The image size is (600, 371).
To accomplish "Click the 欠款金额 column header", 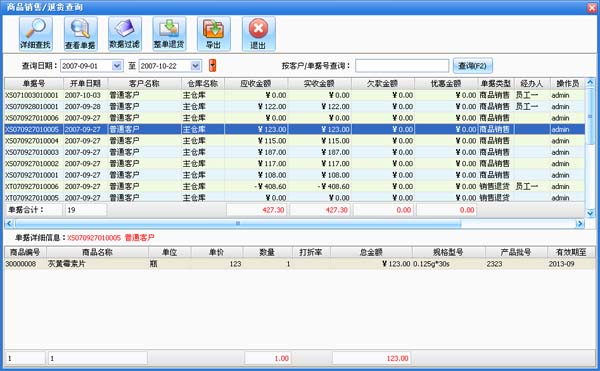I will pyautogui.click(x=383, y=83).
